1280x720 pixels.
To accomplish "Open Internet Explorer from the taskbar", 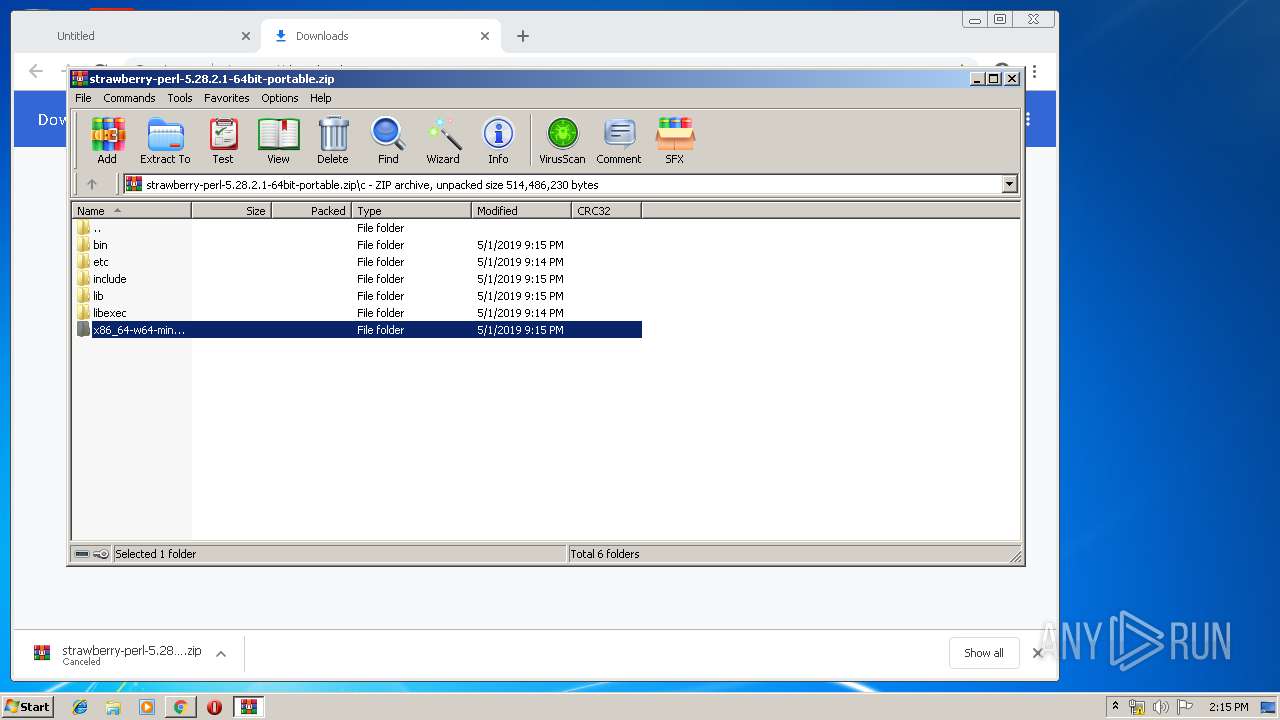I will (x=80, y=707).
